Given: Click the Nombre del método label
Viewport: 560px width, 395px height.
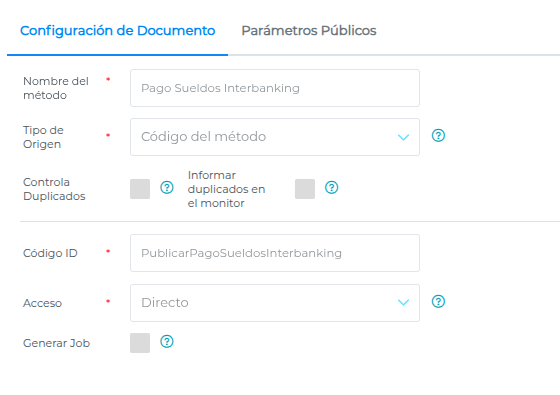Looking at the screenshot, I should pyautogui.click(x=56, y=88).
